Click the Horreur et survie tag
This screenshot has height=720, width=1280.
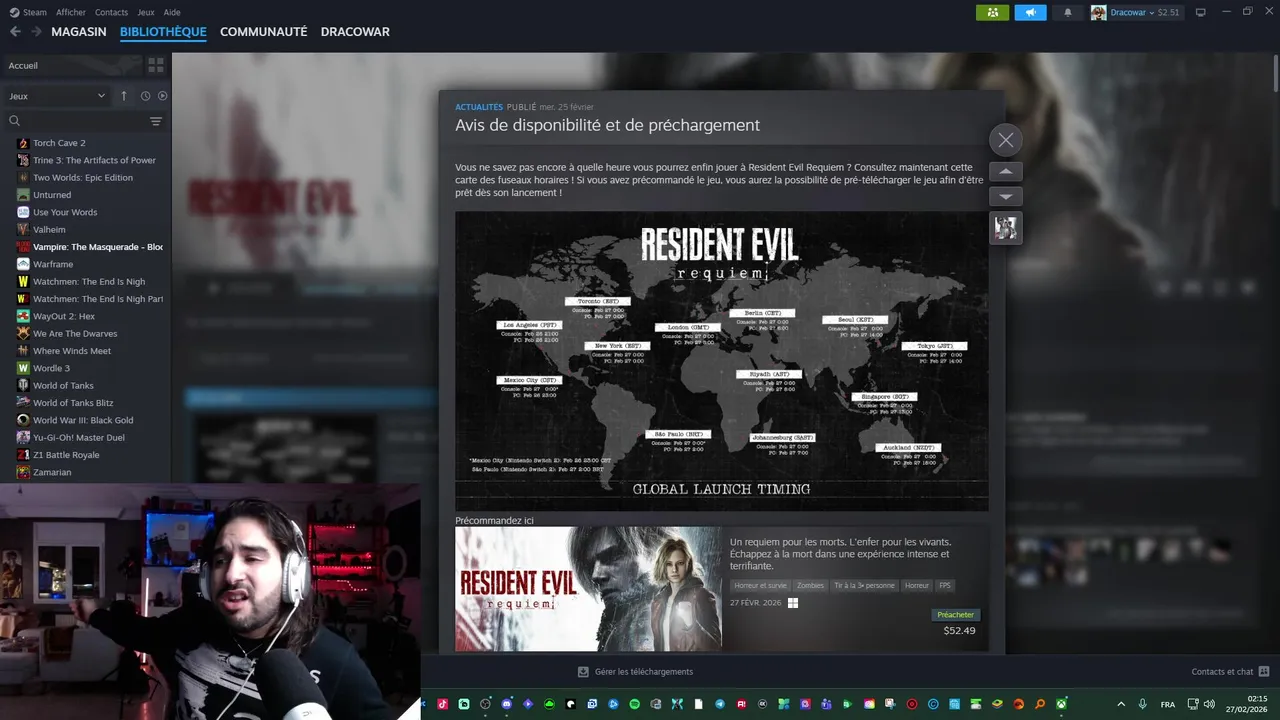click(761, 586)
